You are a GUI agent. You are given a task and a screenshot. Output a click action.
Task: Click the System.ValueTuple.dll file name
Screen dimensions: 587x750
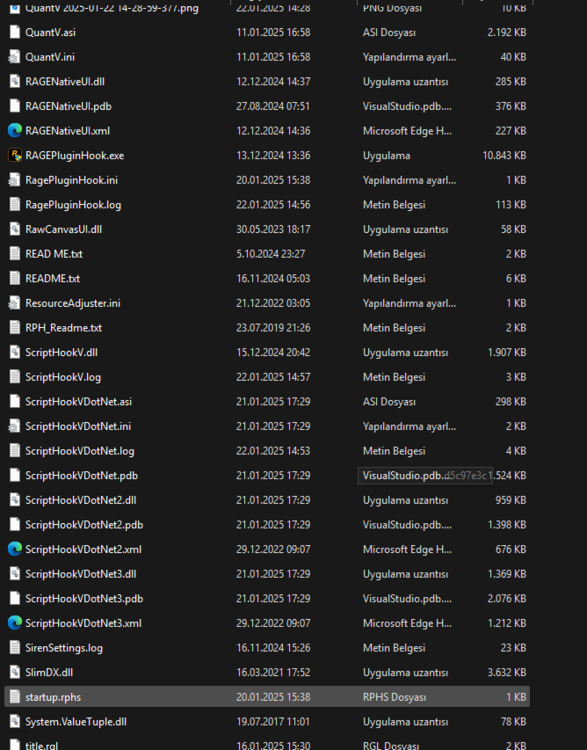pos(76,722)
